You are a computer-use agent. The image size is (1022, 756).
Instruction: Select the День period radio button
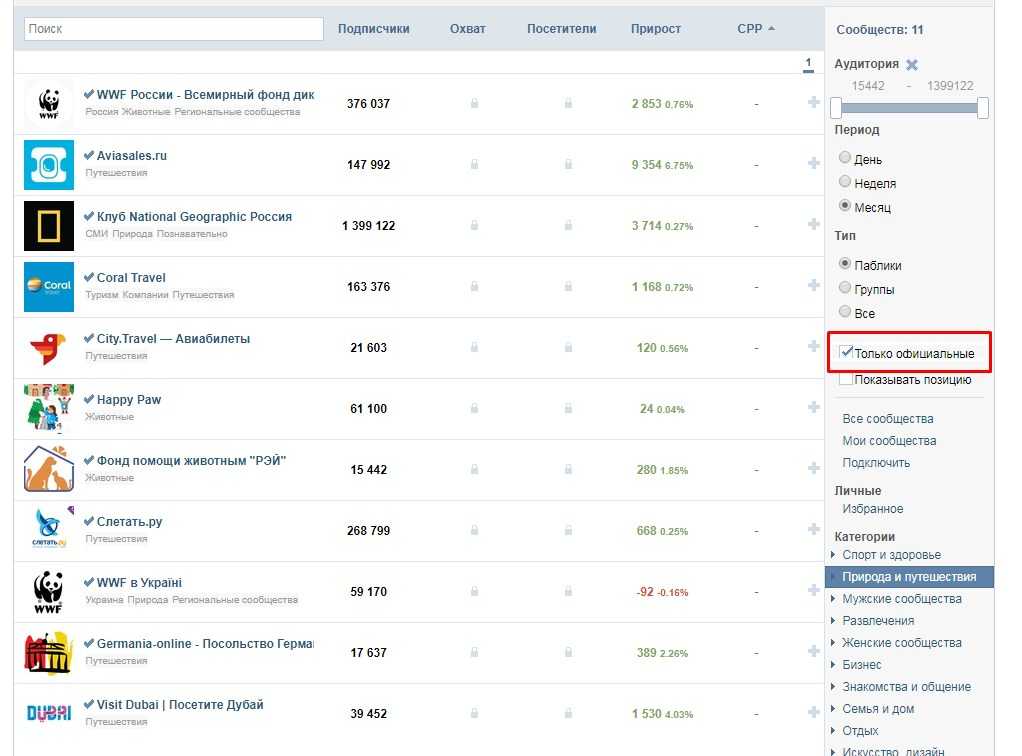tap(846, 158)
